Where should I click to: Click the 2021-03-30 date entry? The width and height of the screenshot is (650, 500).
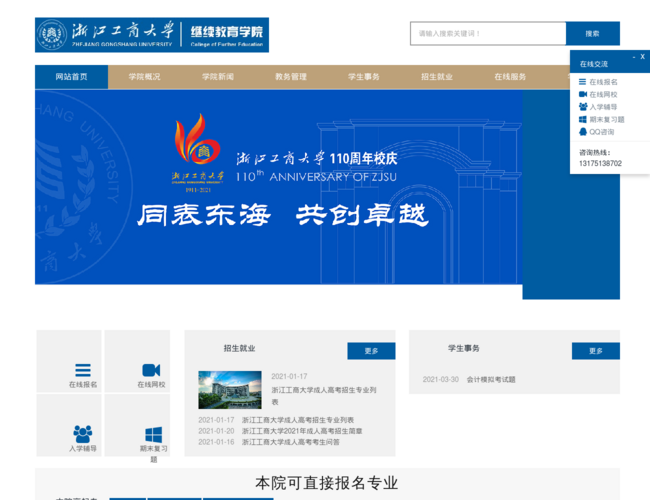pos(441,379)
